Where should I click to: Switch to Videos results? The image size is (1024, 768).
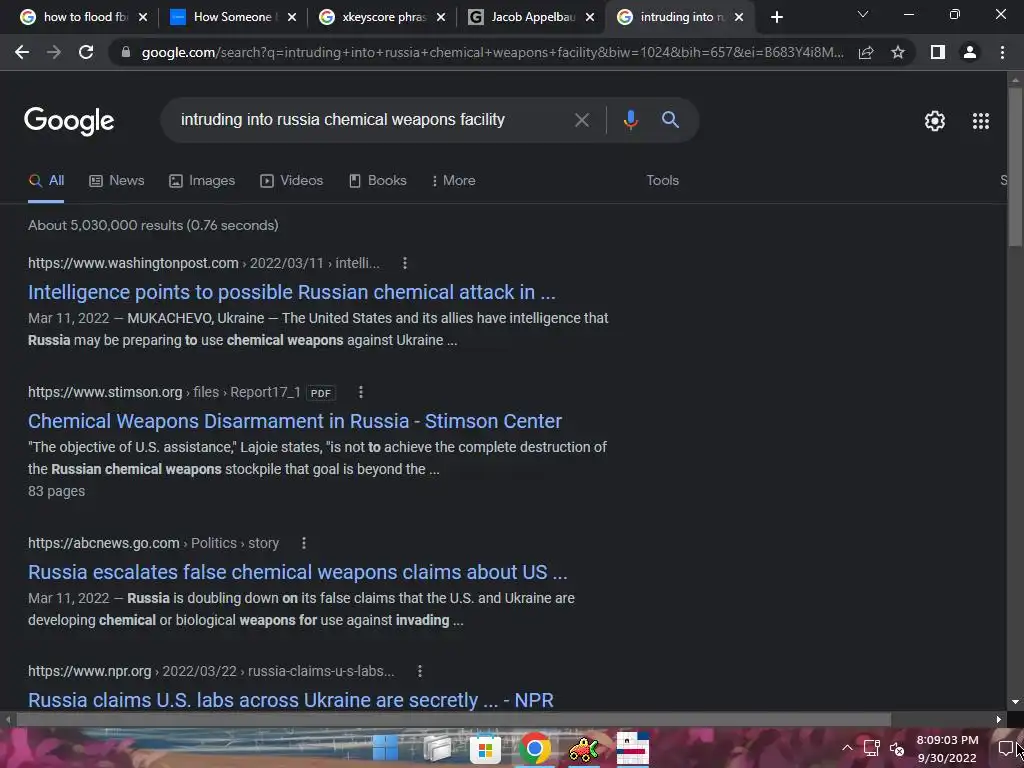(291, 181)
